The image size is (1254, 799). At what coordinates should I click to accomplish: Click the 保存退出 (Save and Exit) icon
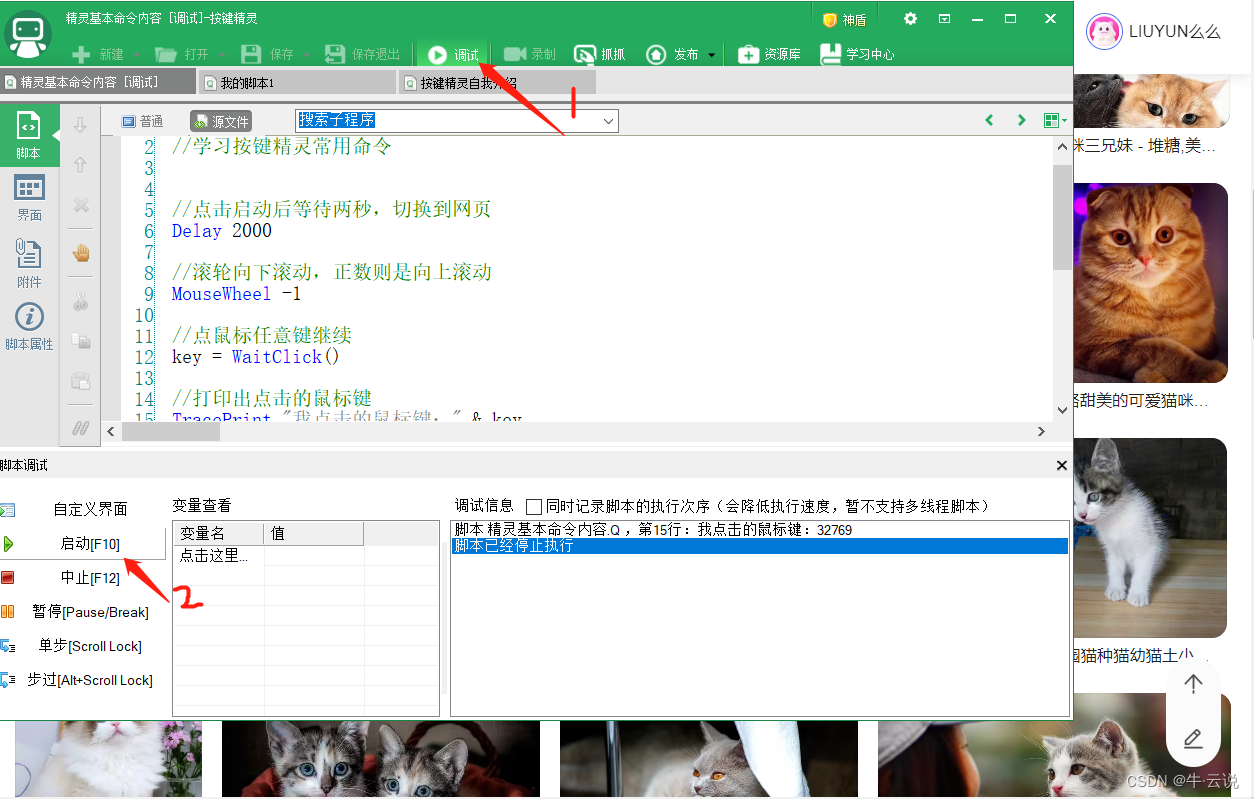pos(335,54)
